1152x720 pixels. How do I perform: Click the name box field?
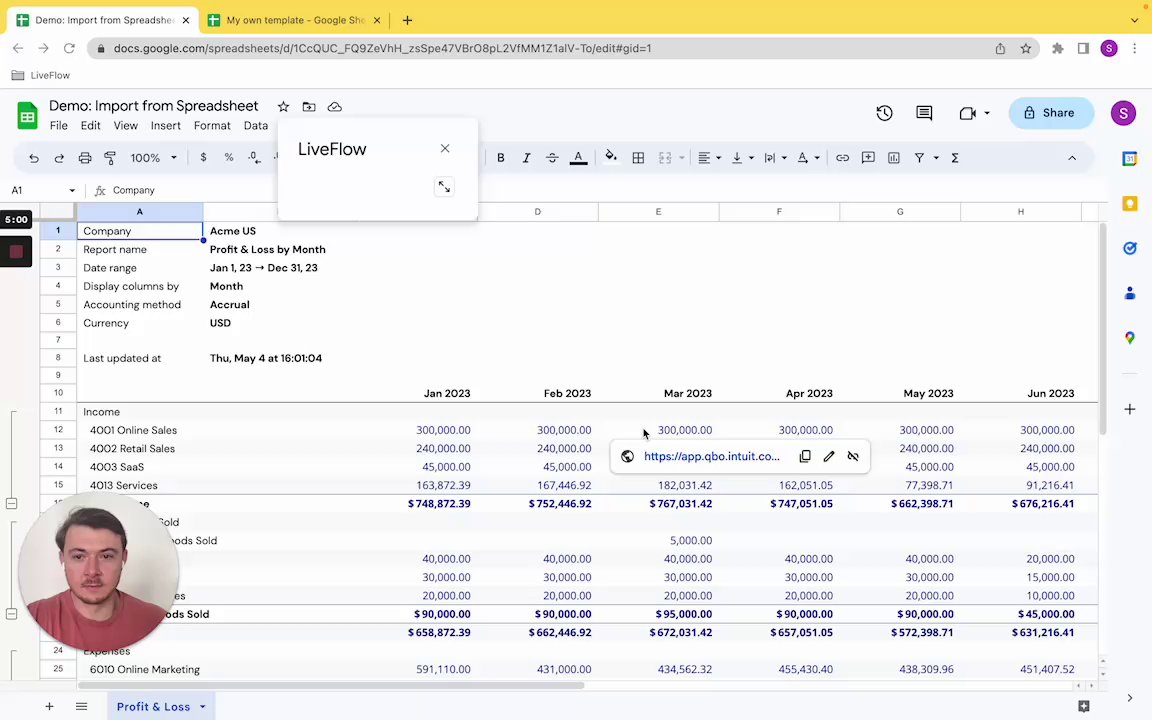pyautogui.click(x=43, y=190)
